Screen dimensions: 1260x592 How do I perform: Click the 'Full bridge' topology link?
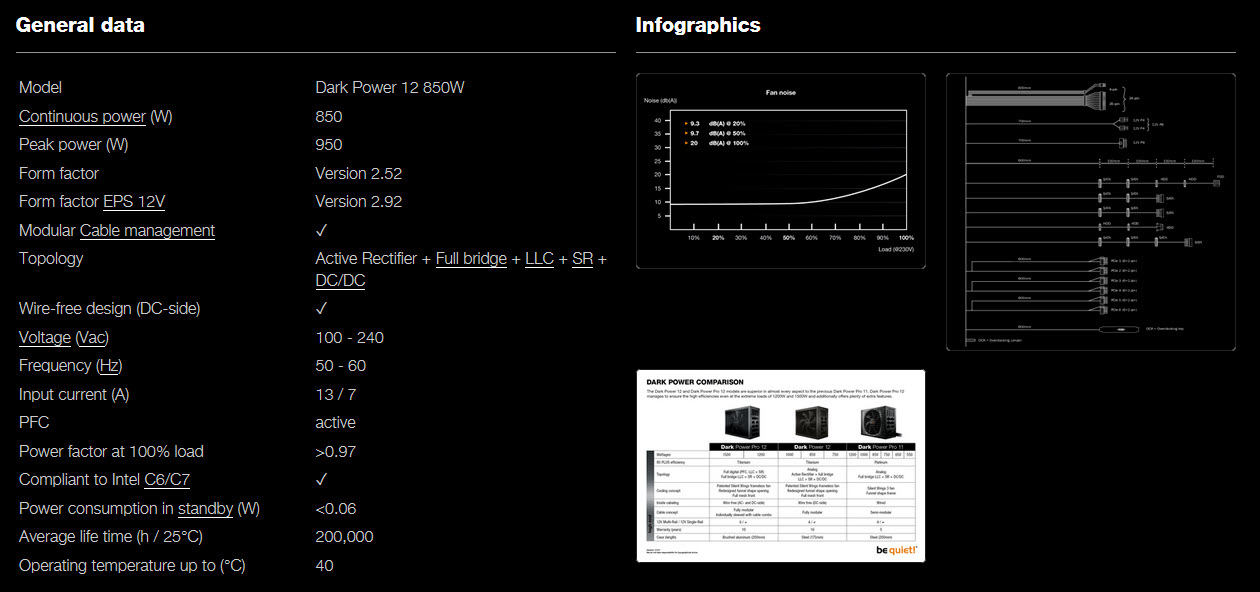tap(471, 258)
